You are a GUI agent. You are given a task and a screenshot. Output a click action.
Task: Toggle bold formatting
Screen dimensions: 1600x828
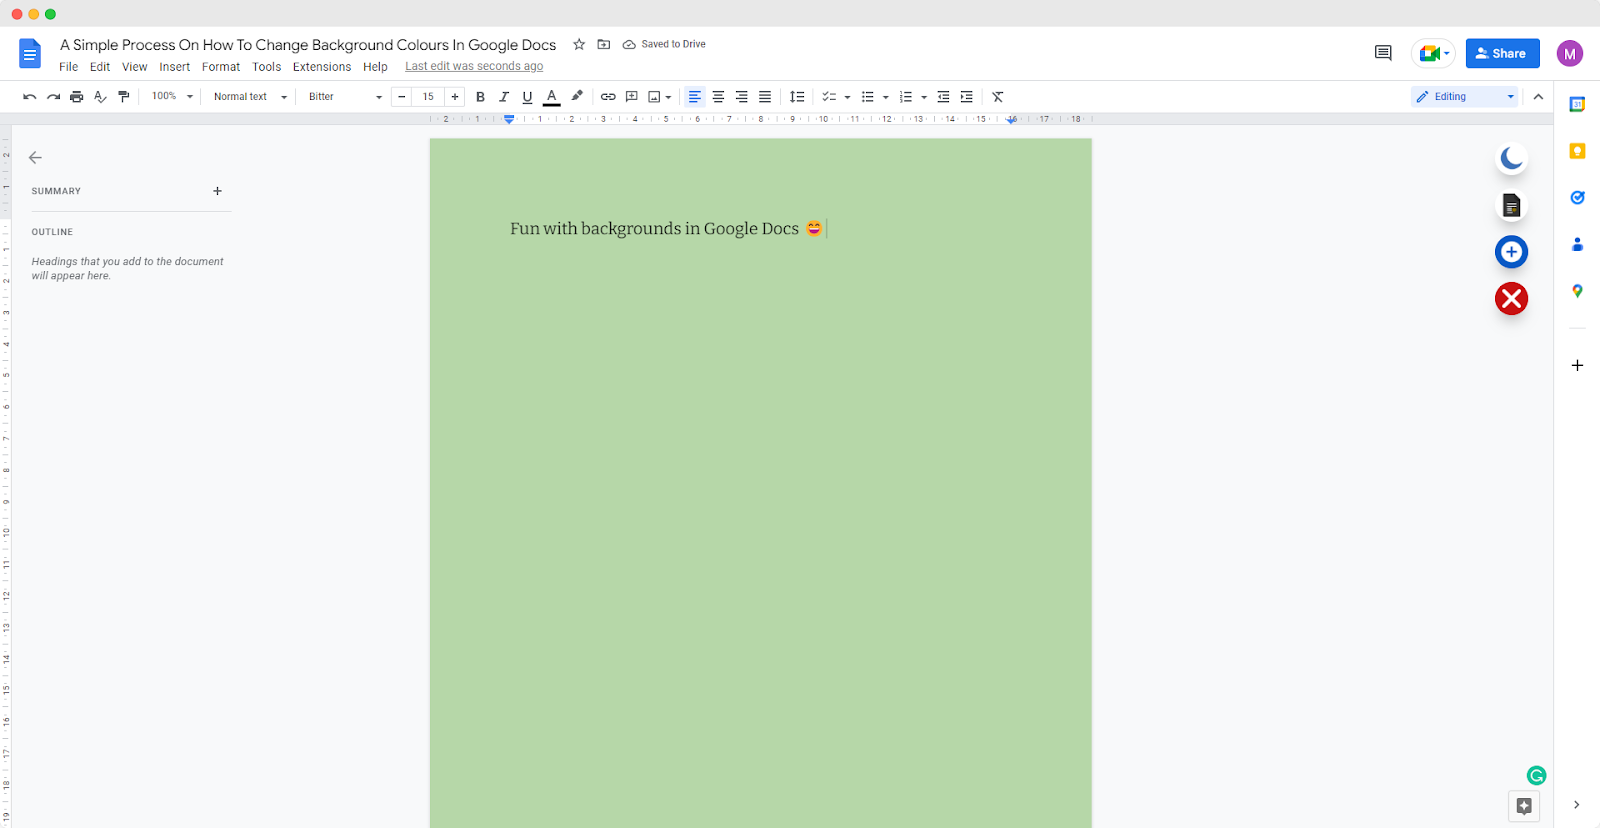pyautogui.click(x=480, y=97)
